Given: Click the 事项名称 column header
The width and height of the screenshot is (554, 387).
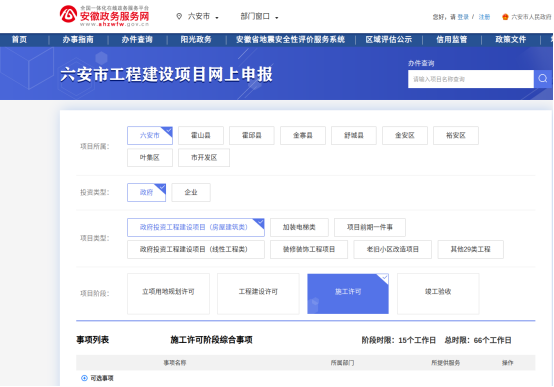Looking at the screenshot, I should coord(175,363).
